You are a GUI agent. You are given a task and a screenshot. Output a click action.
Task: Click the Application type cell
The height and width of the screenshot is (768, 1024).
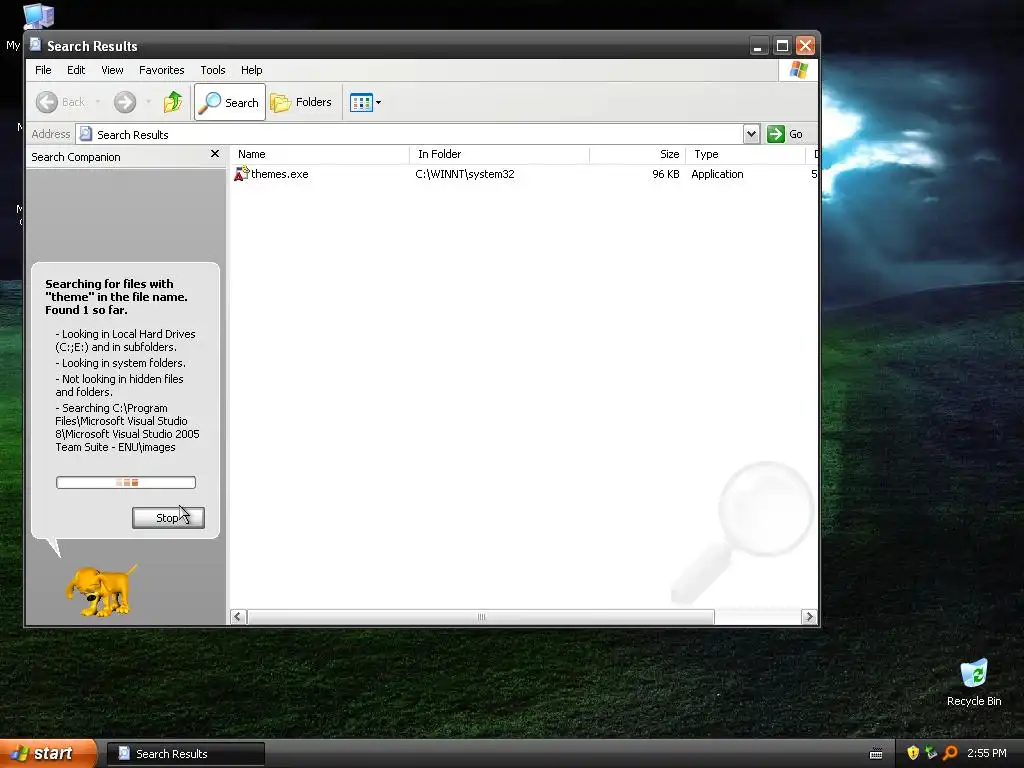[717, 174]
